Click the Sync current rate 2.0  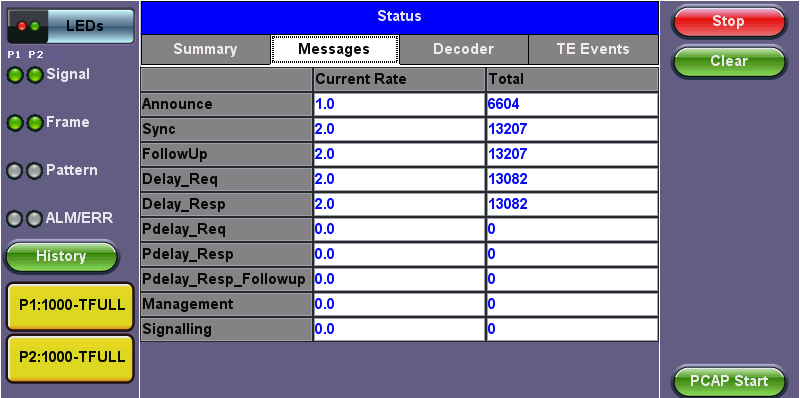399,130
